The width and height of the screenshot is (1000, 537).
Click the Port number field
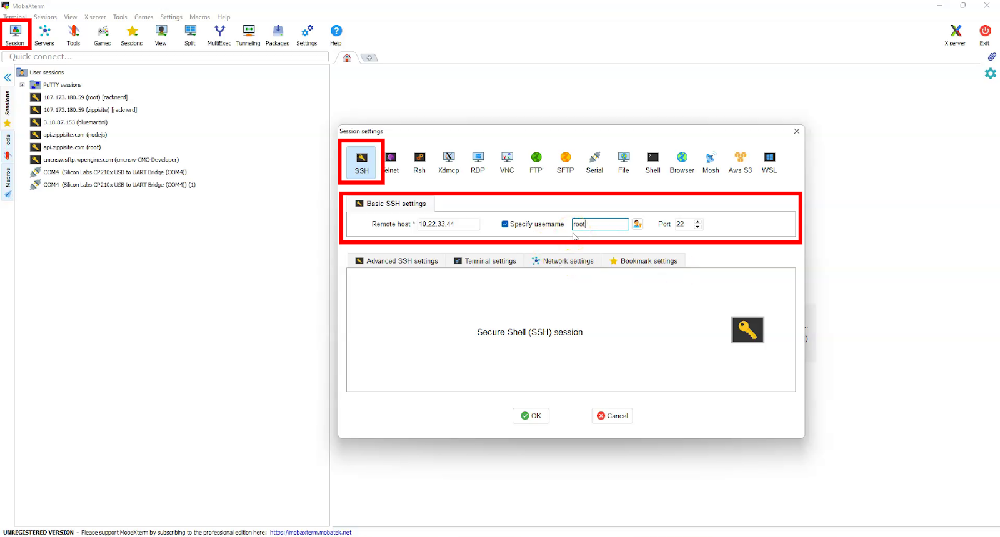pos(684,224)
